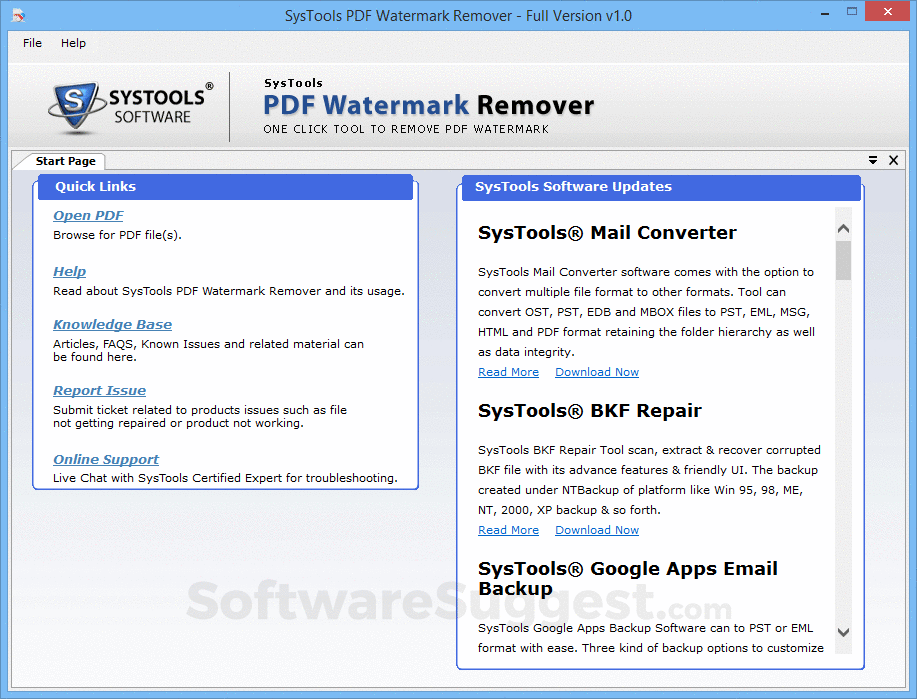
Task: Click the SysTools® Google Apps Email Backup heading
Action: [x=628, y=578]
